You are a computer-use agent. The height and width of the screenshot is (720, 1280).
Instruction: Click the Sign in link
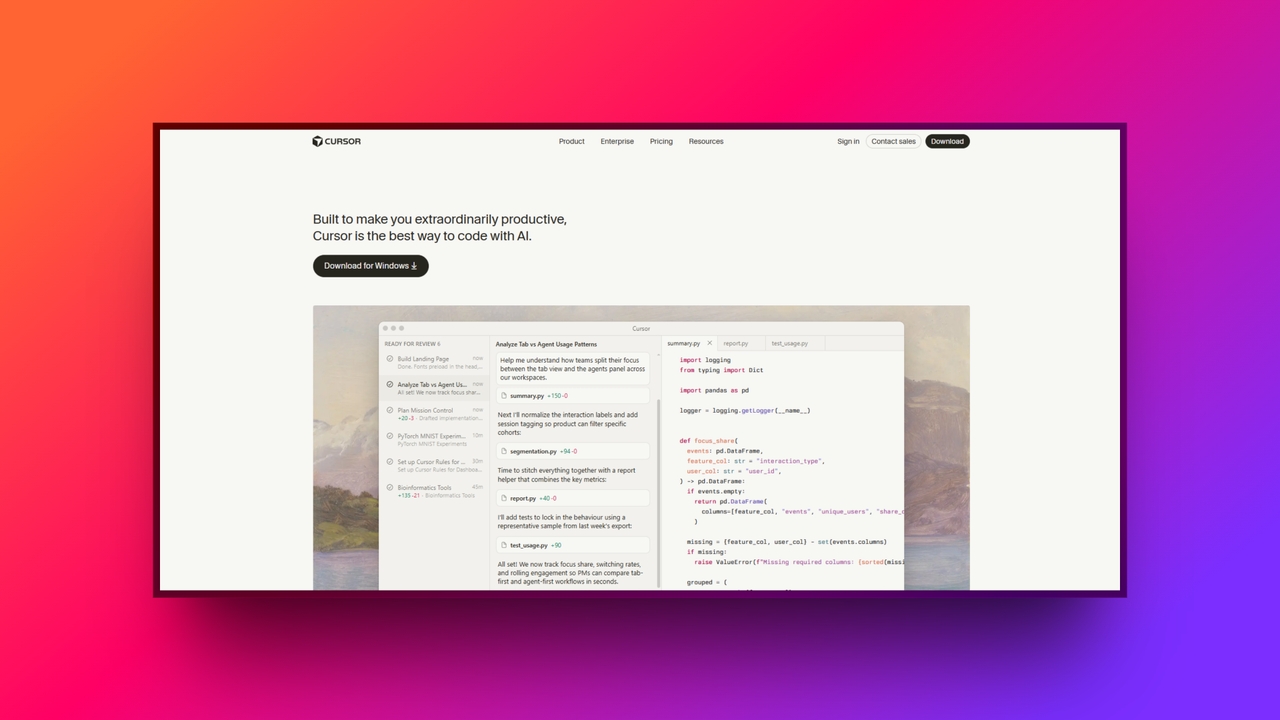click(x=848, y=141)
